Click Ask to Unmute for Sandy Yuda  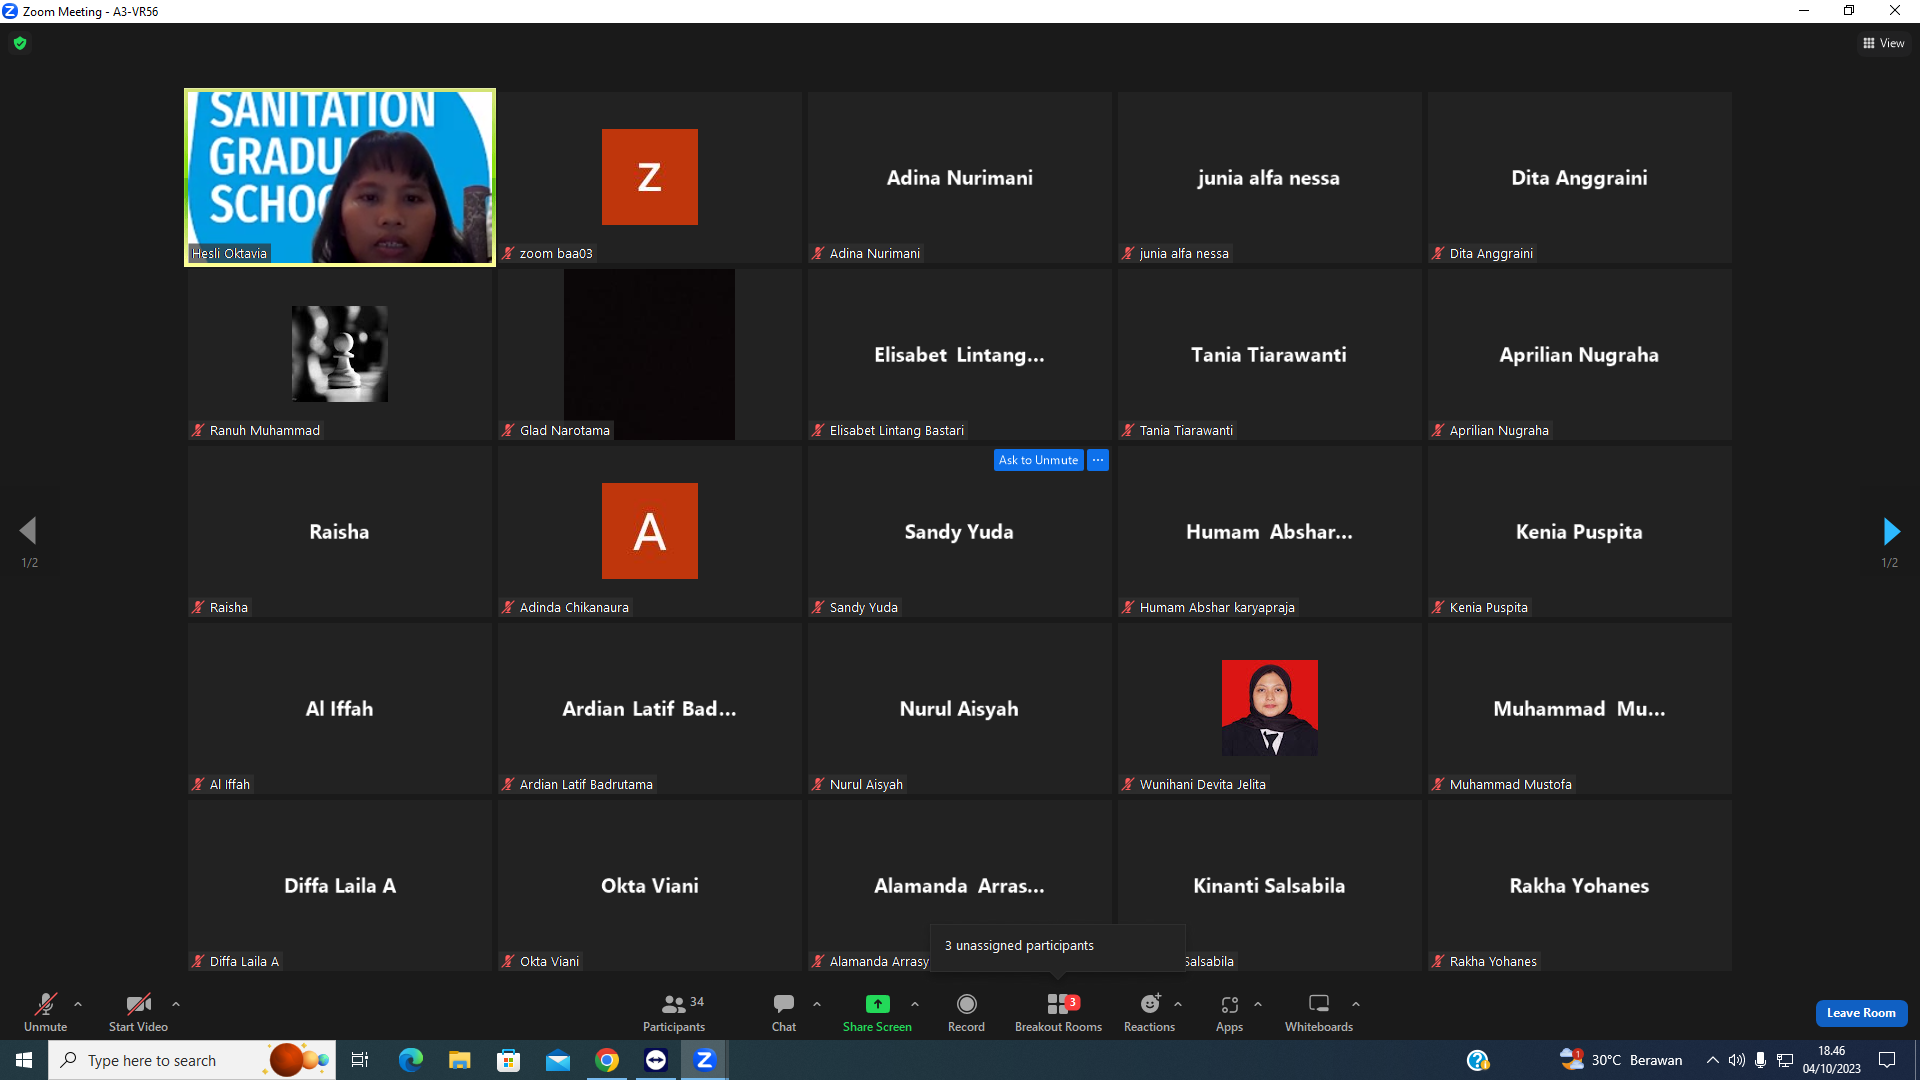pyautogui.click(x=1038, y=460)
